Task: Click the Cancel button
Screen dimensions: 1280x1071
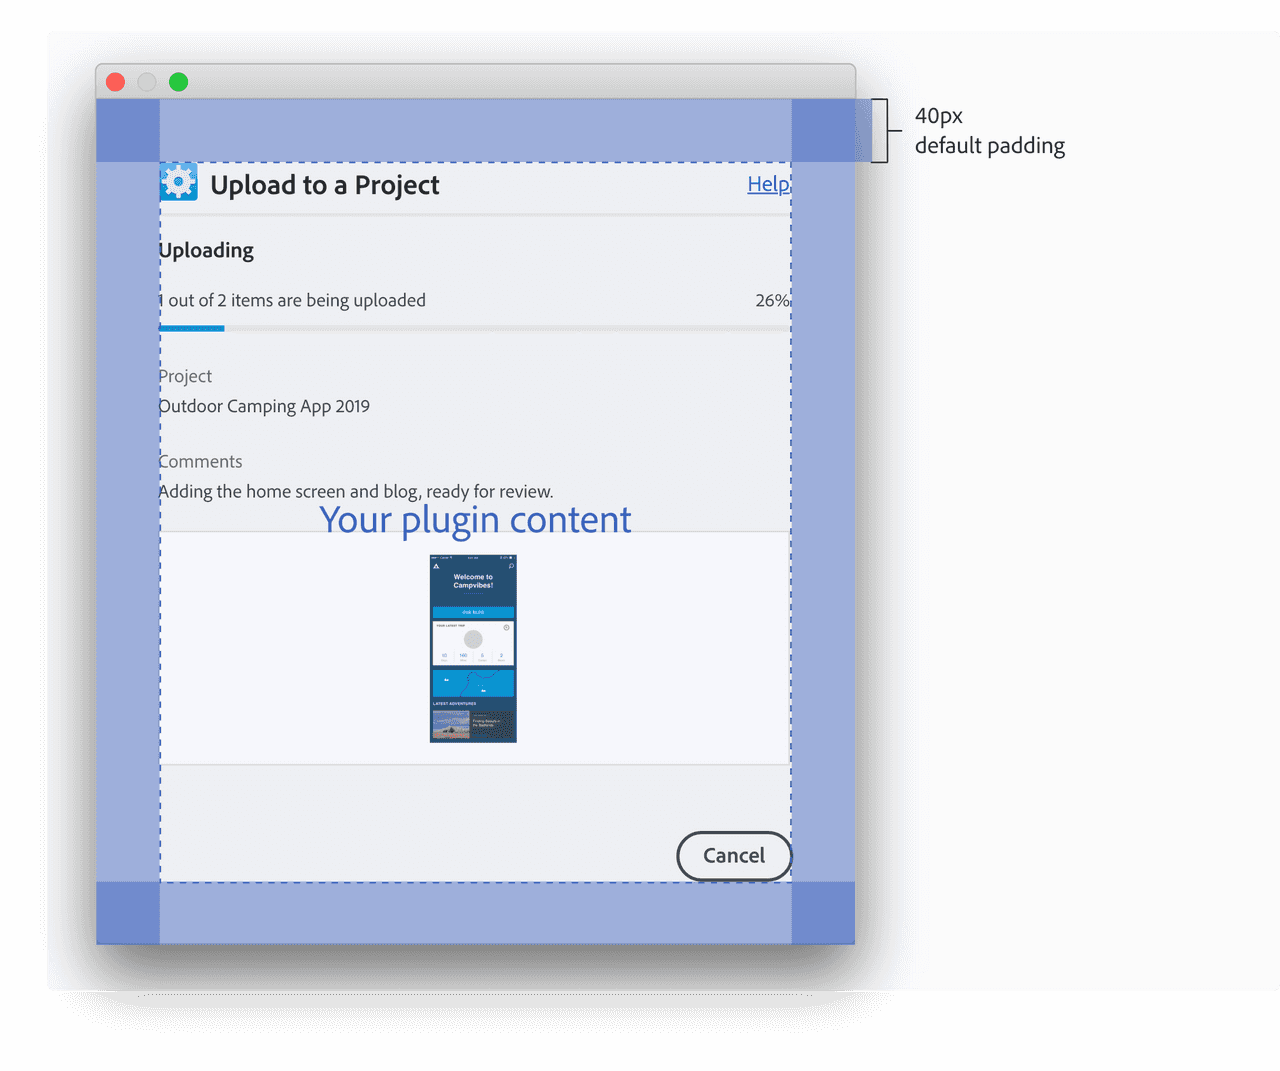Action: pyautogui.click(x=734, y=856)
